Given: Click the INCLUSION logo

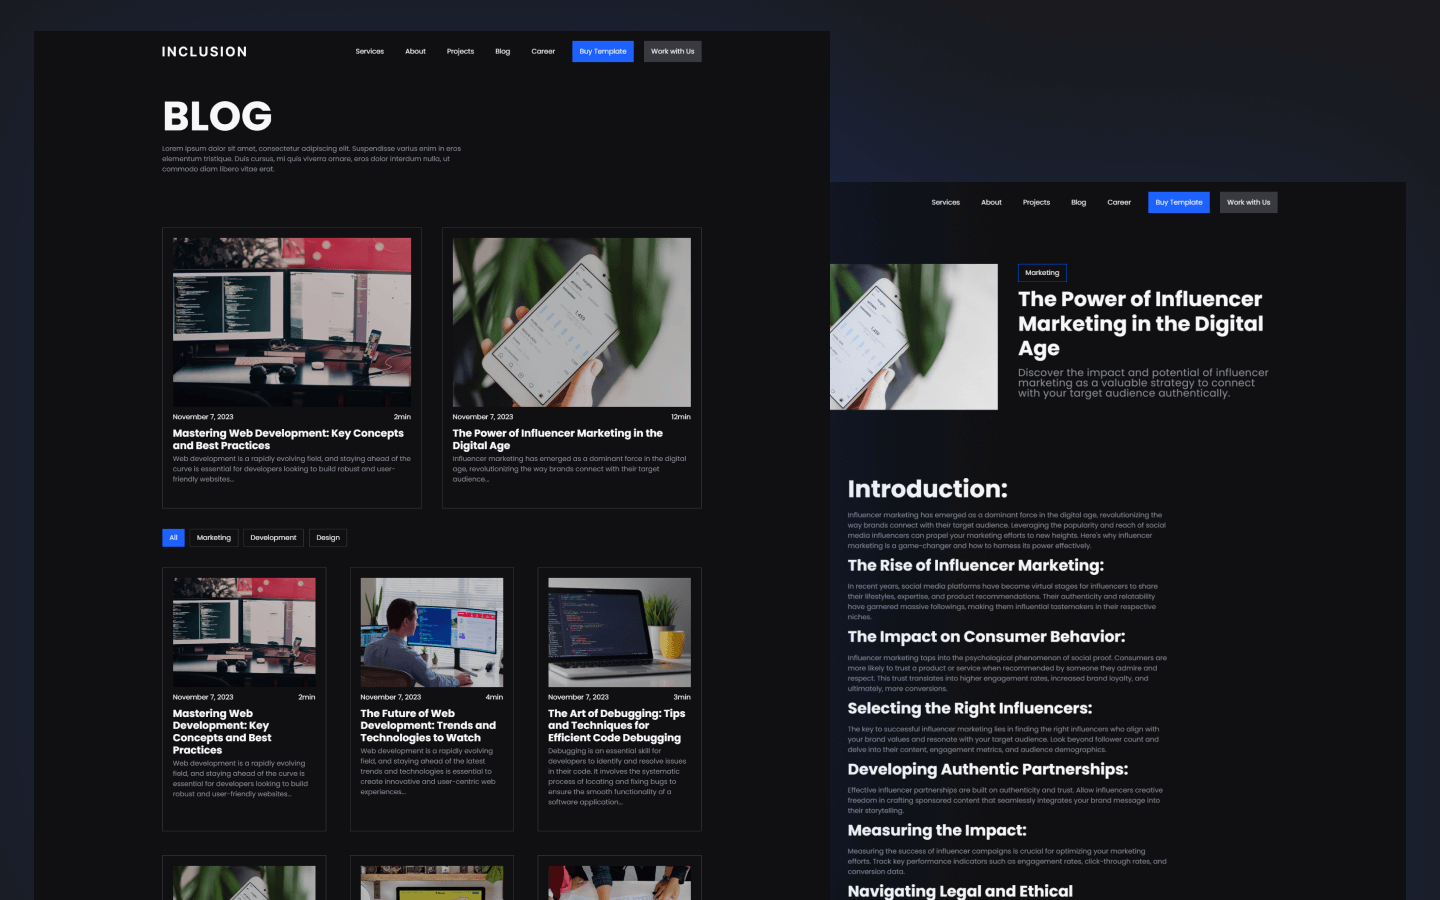Looking at the screenshot, I should [204, 51].
